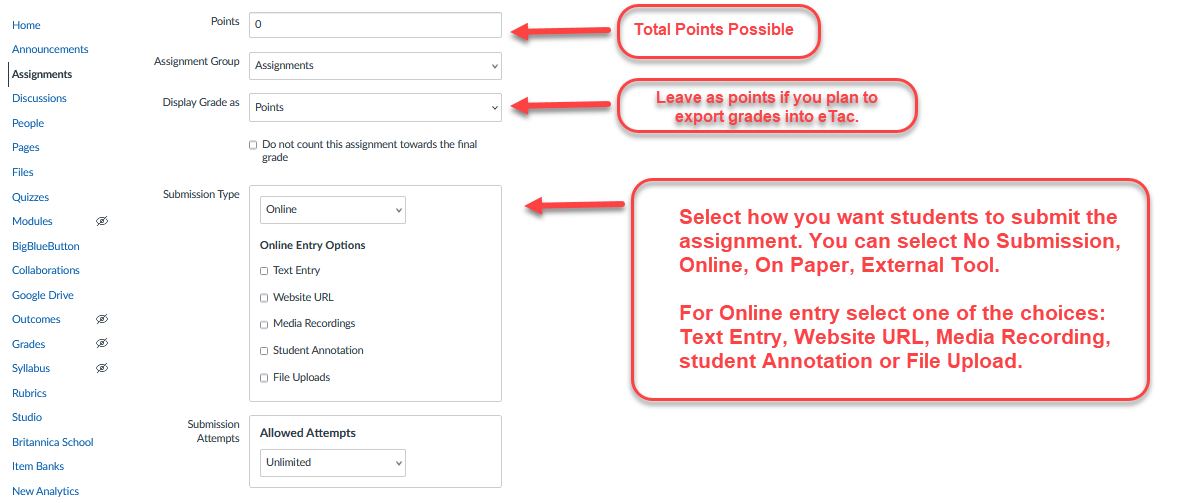
Task: Open Quizzes from the sidebar
Action: click(x=30, y=197)
